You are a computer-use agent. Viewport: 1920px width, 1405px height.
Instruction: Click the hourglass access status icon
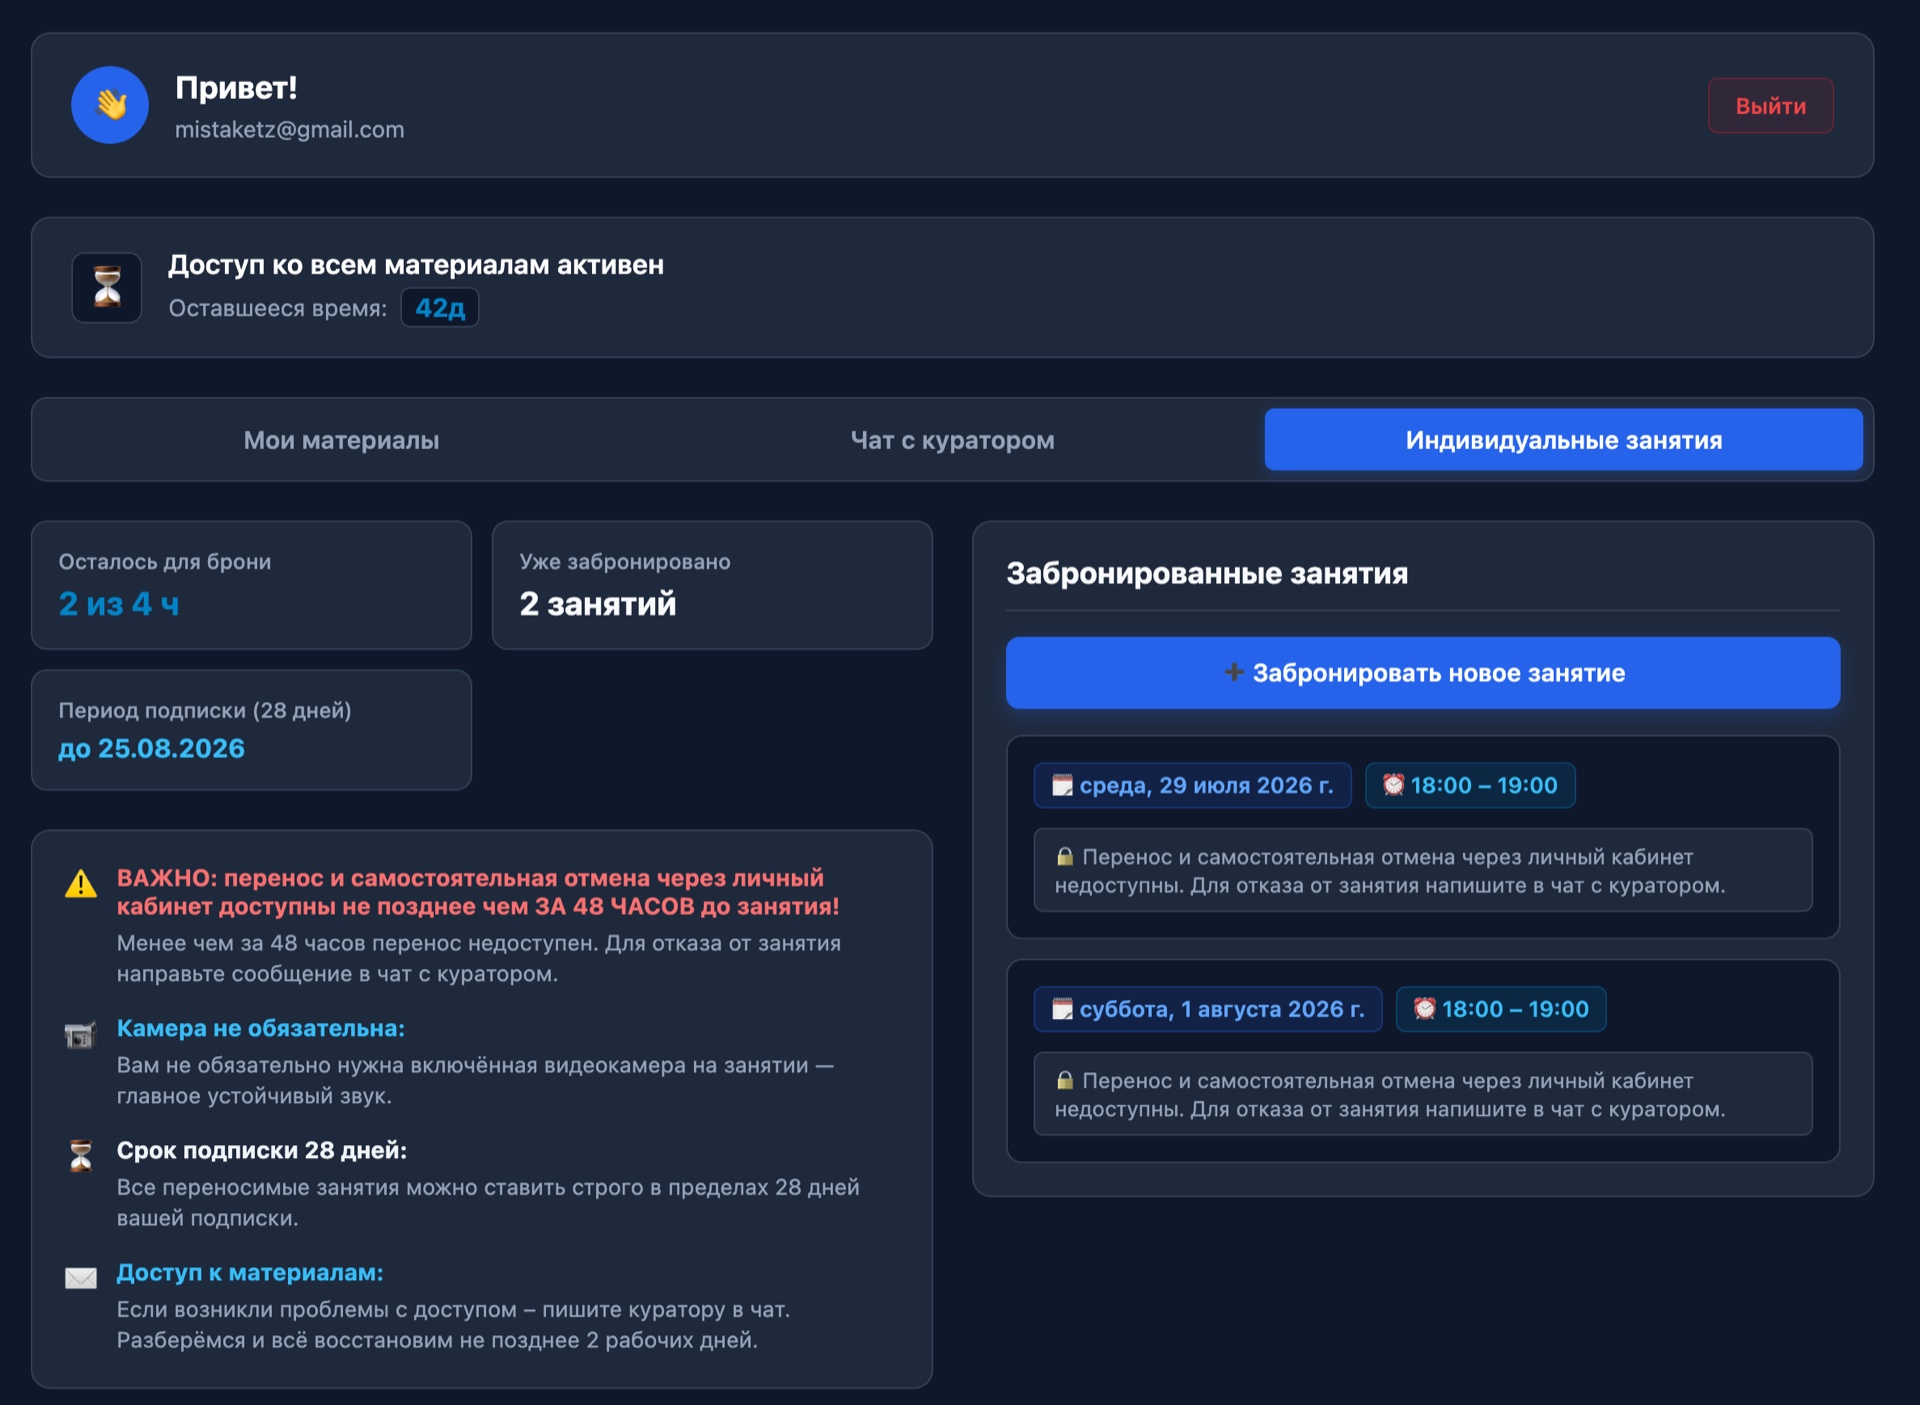point(107,287)
